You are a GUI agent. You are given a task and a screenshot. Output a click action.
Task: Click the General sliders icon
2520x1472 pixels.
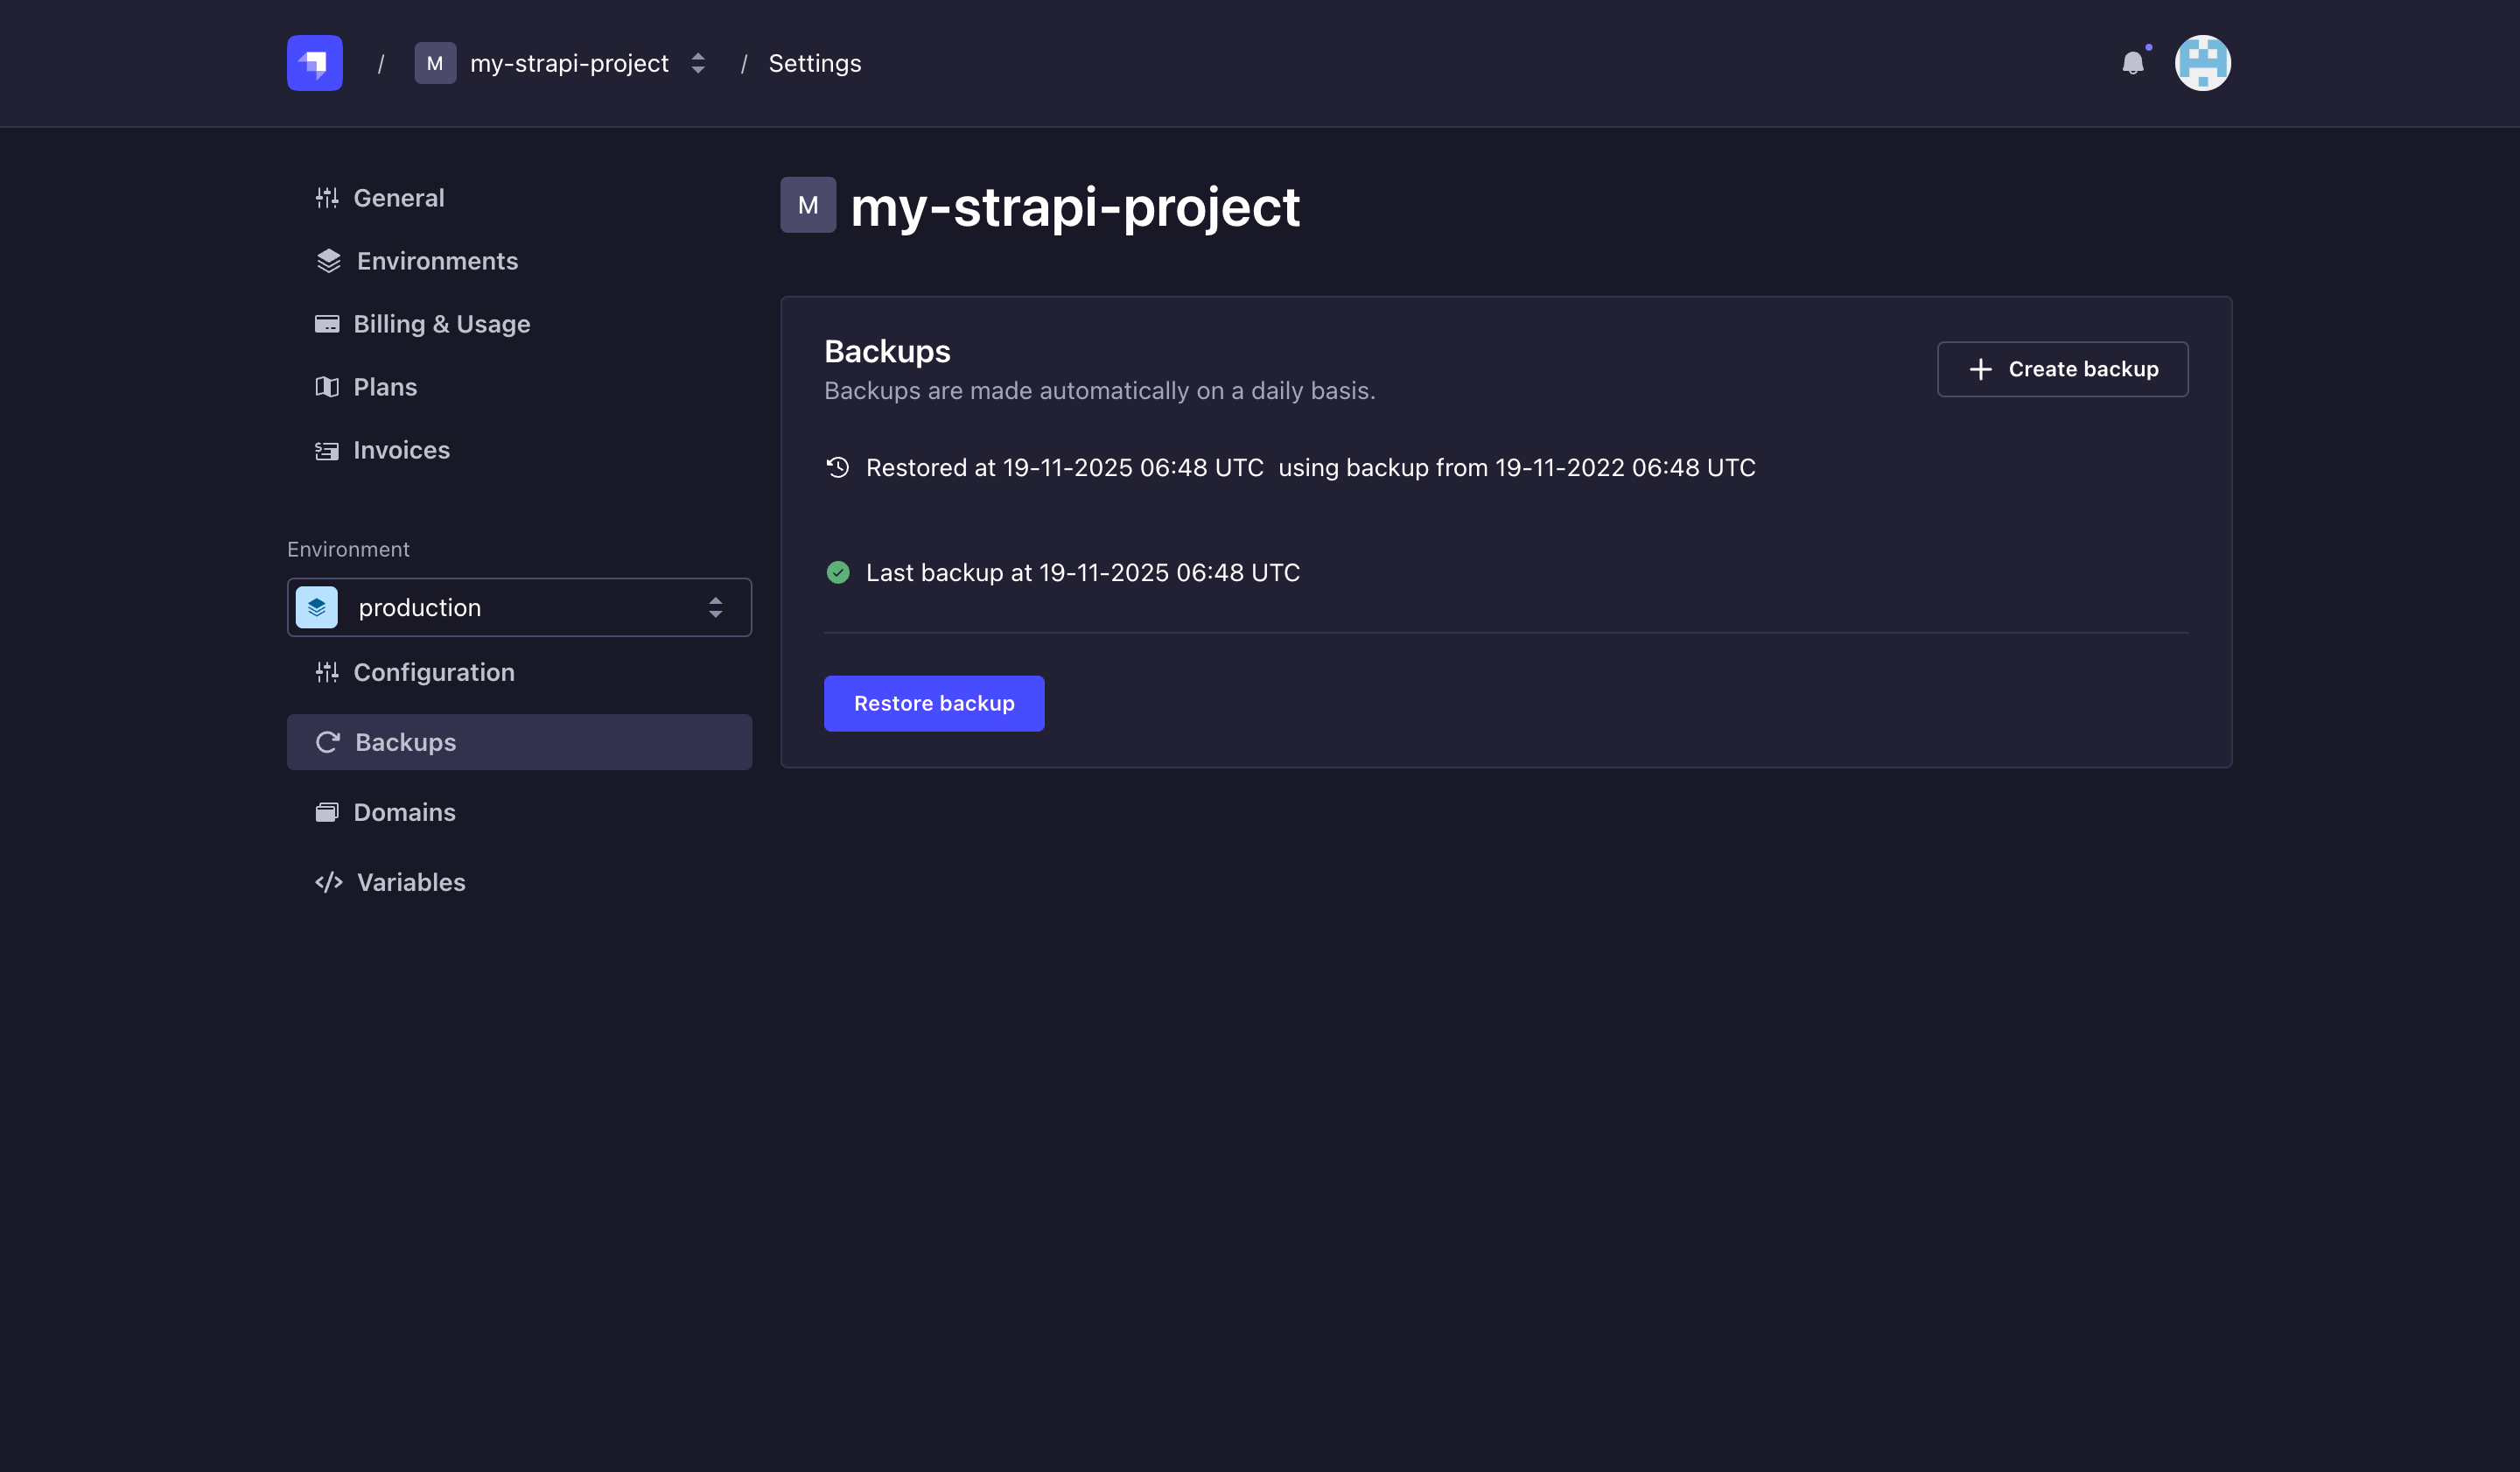tap(326, 198)
